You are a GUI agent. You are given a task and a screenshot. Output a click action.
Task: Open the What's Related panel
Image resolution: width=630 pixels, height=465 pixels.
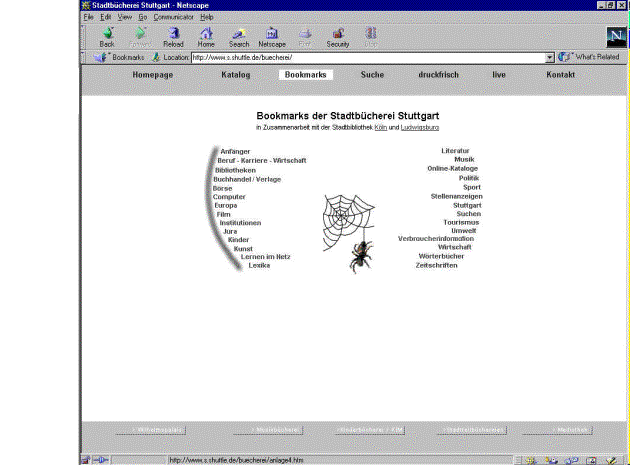pyautogui.click(x=591, y=57)
